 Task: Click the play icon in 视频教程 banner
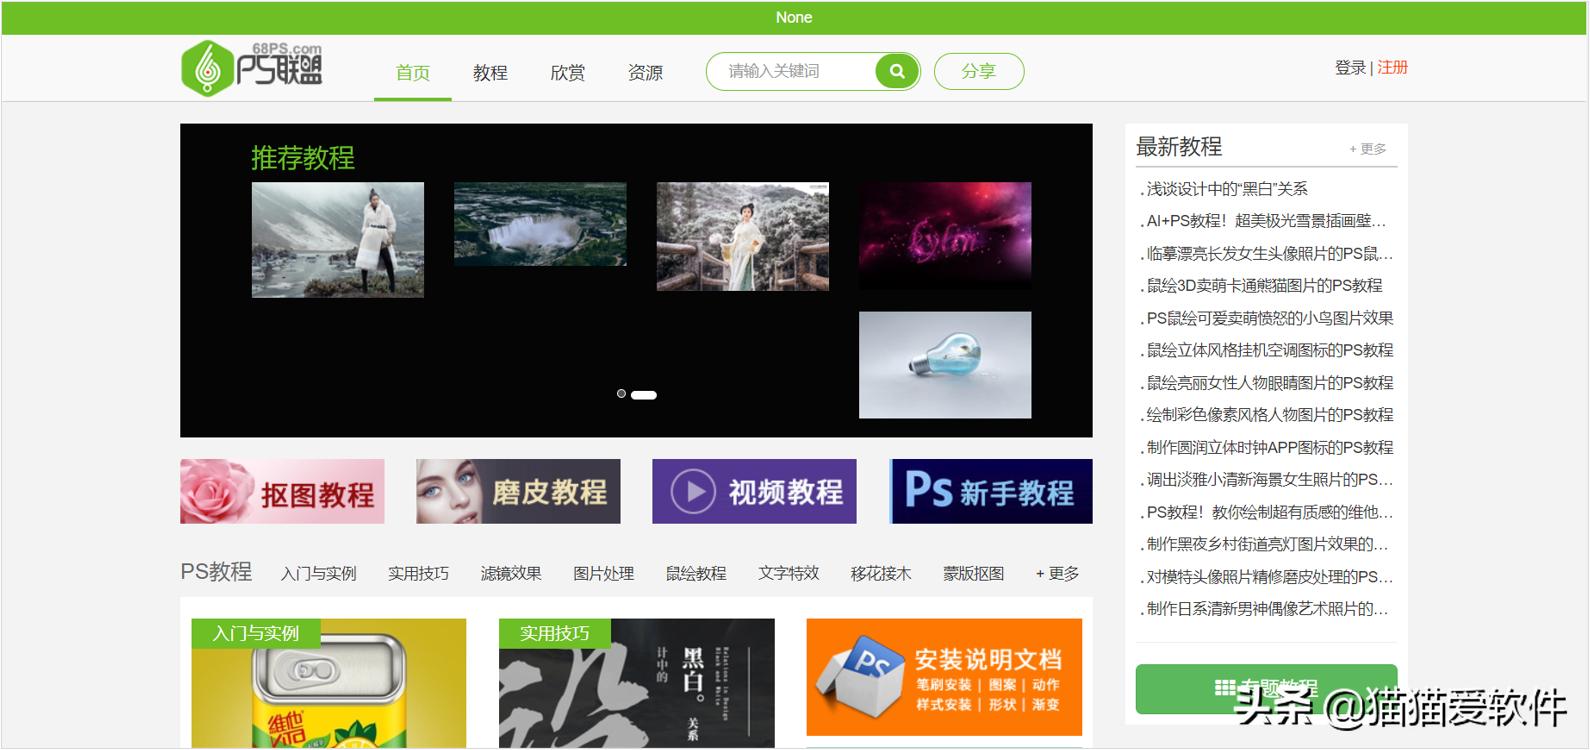coord(693,492)
